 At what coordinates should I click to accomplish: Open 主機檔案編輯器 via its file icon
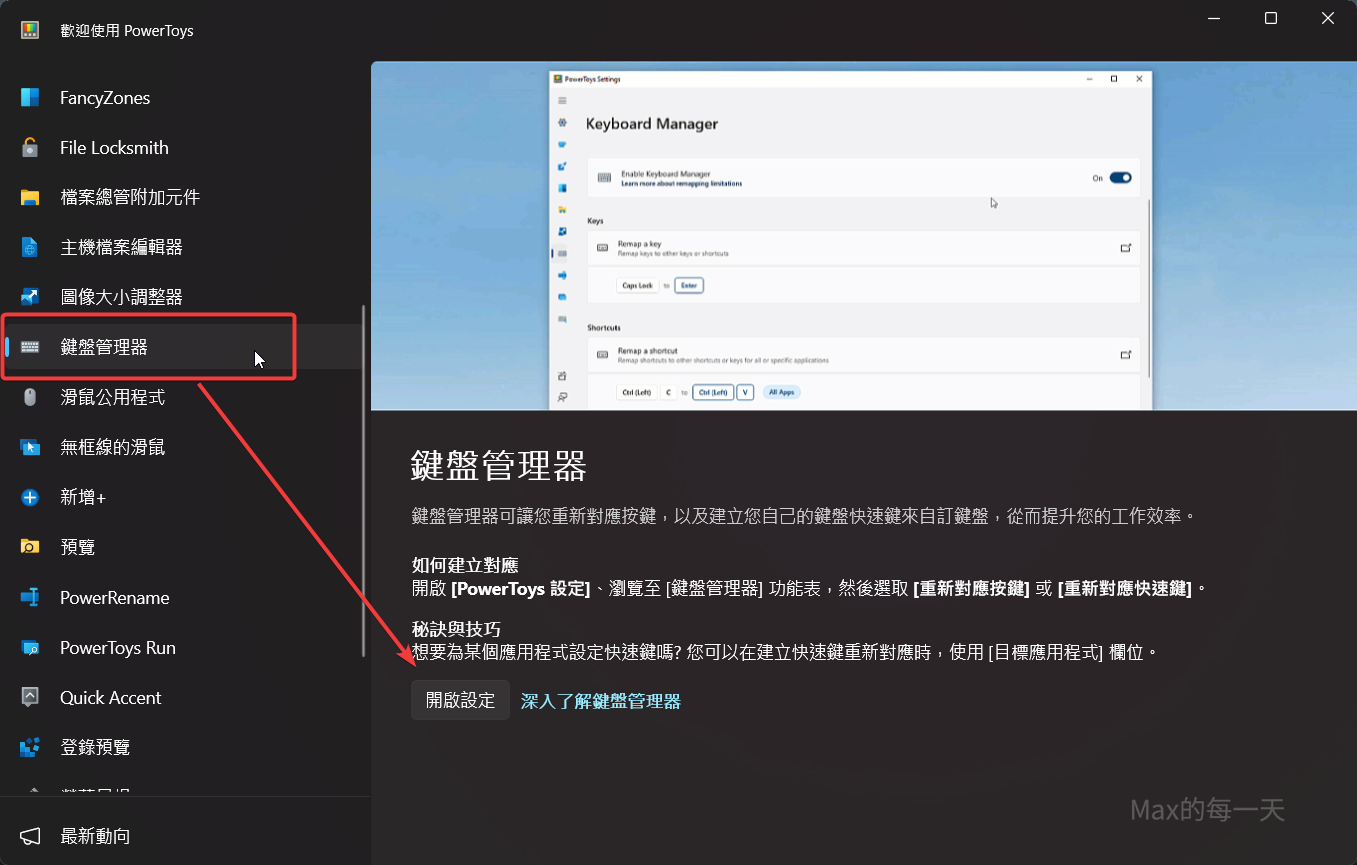click(x=30, y=247)
